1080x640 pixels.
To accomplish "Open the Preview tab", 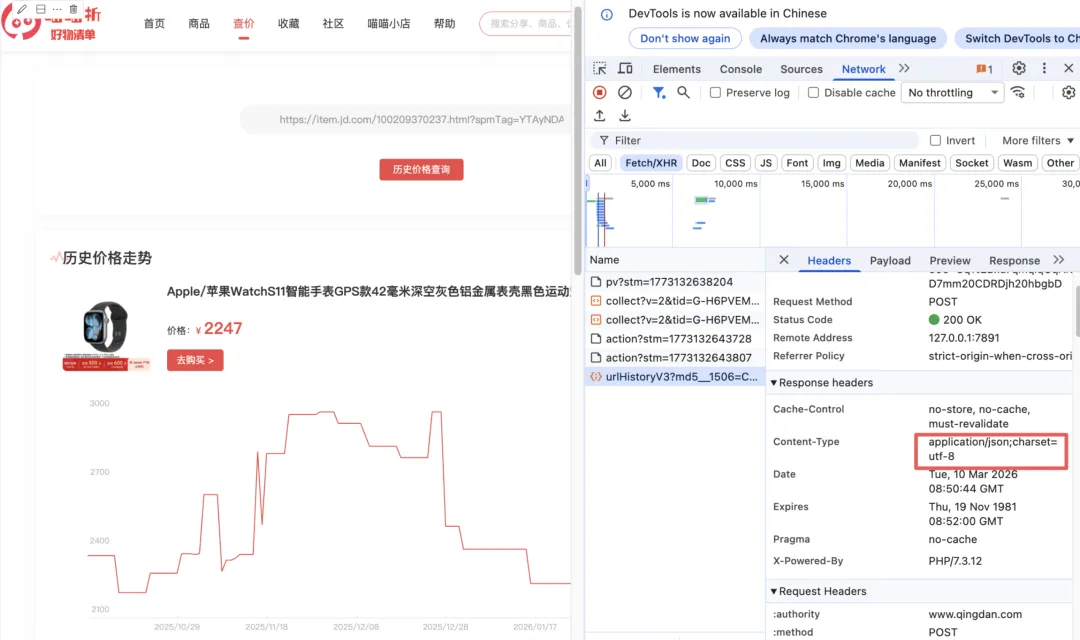I will coord(950,260).
